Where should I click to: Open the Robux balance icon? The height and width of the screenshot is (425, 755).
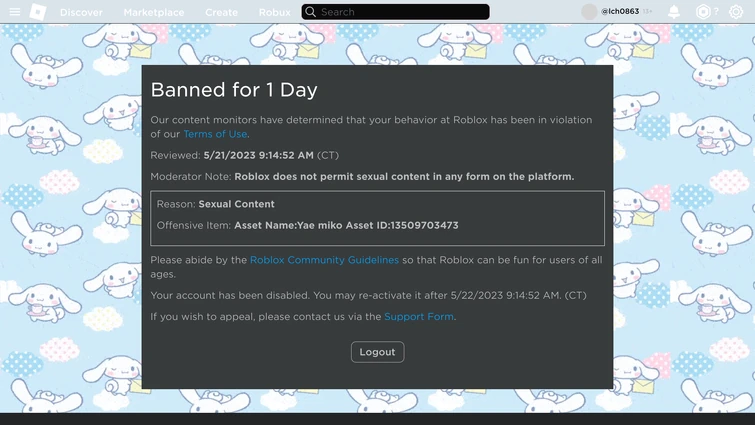pyautogui.click(x=704, y=12)
